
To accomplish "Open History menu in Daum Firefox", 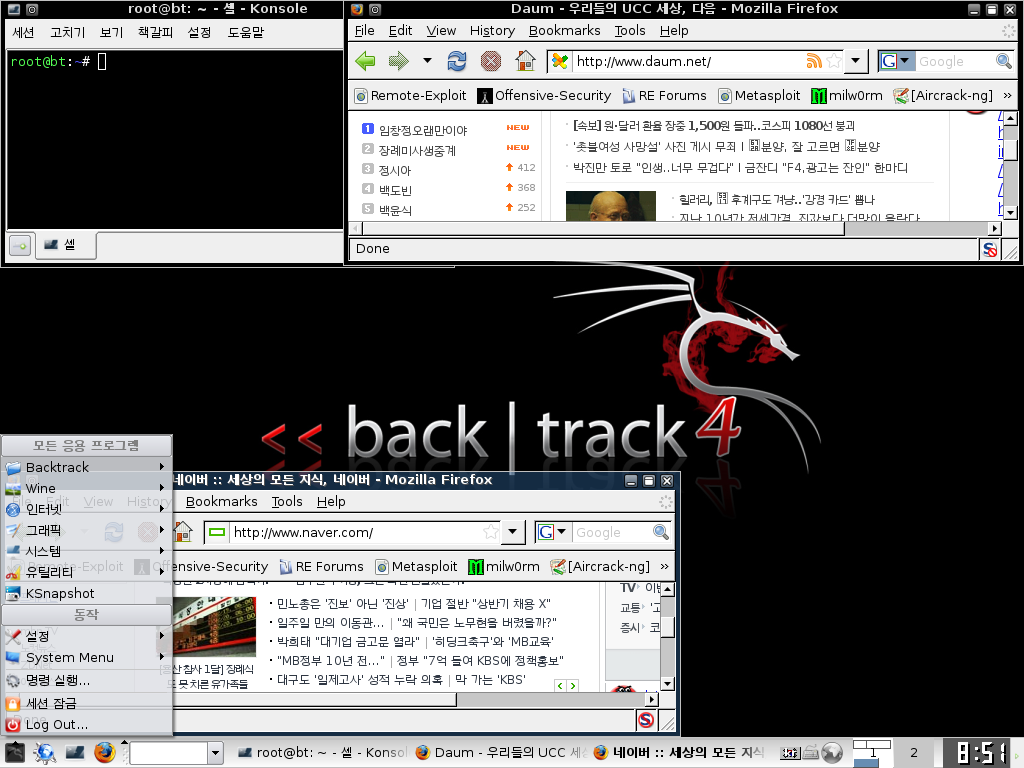I will pyautogui.click(x=492, y=31).
